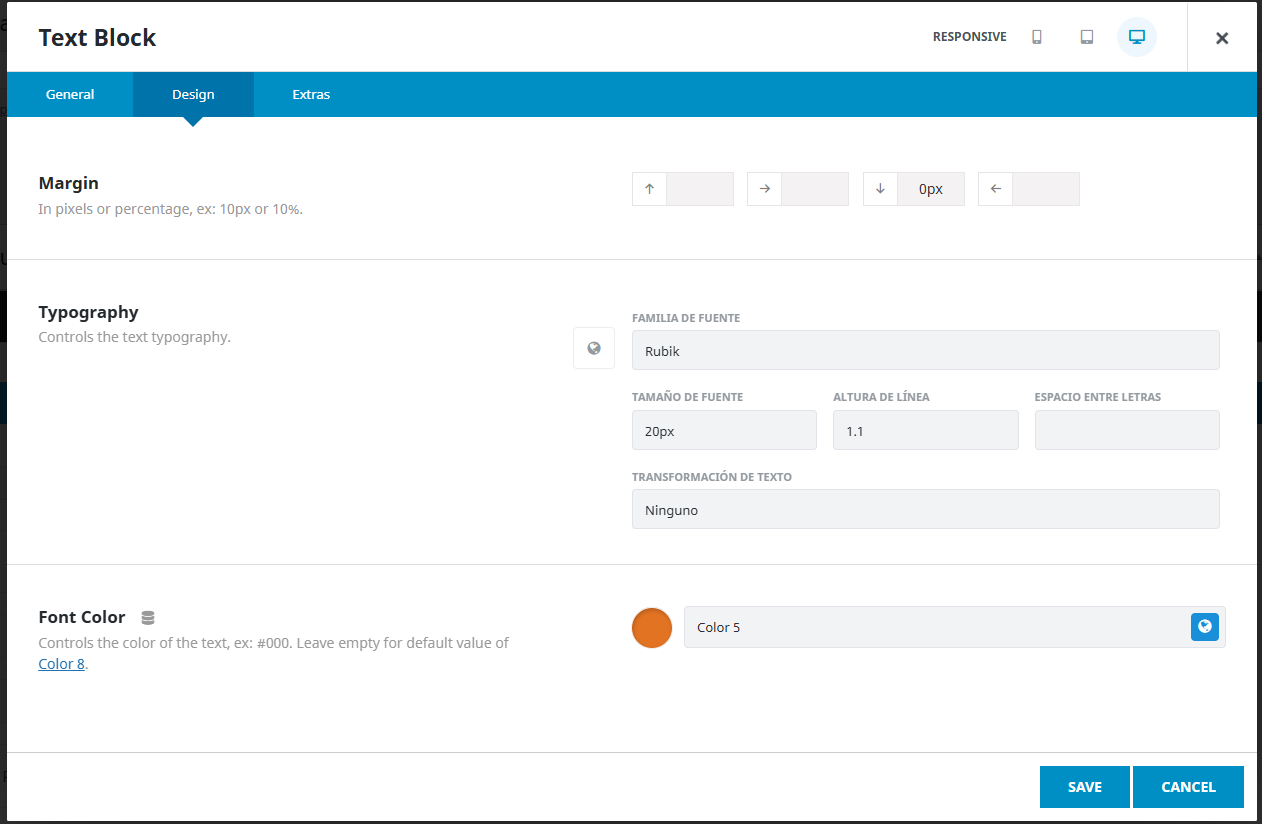Open the orange font color swatch
This screenshot has width=1262, height=824.
click(652, 627)
